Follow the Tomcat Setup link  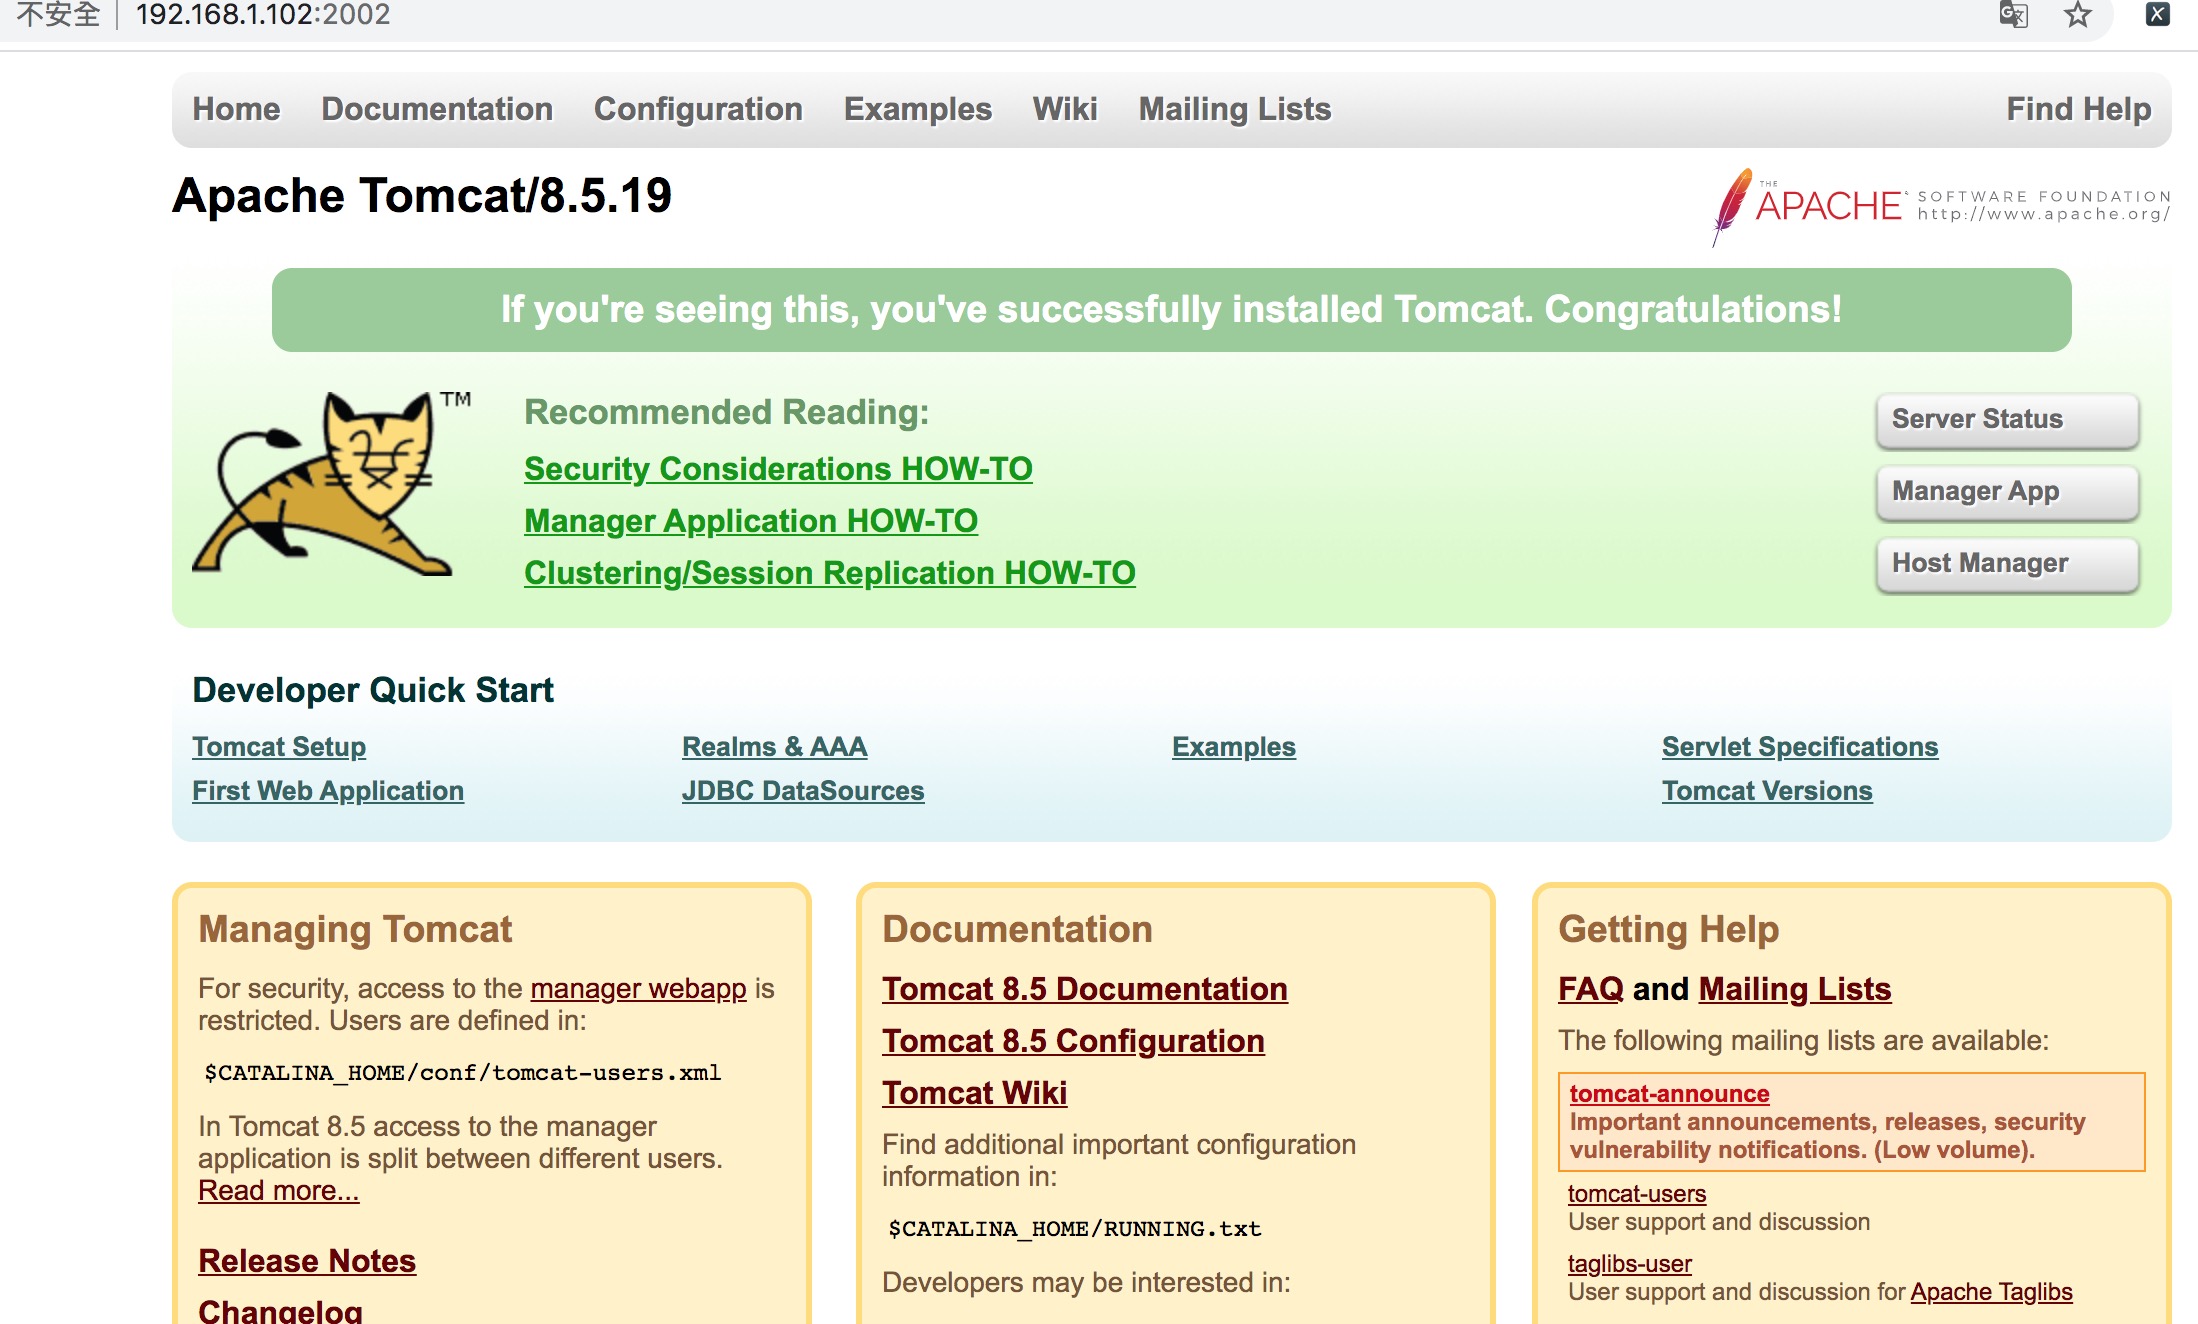pyautogui.click(x=279, y=747)
